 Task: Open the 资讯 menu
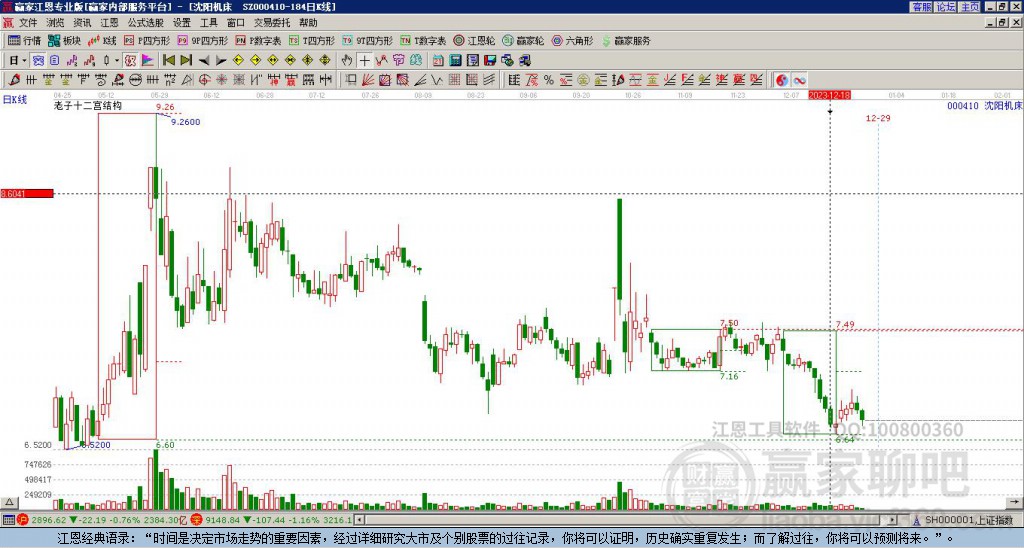coord(82,23)
